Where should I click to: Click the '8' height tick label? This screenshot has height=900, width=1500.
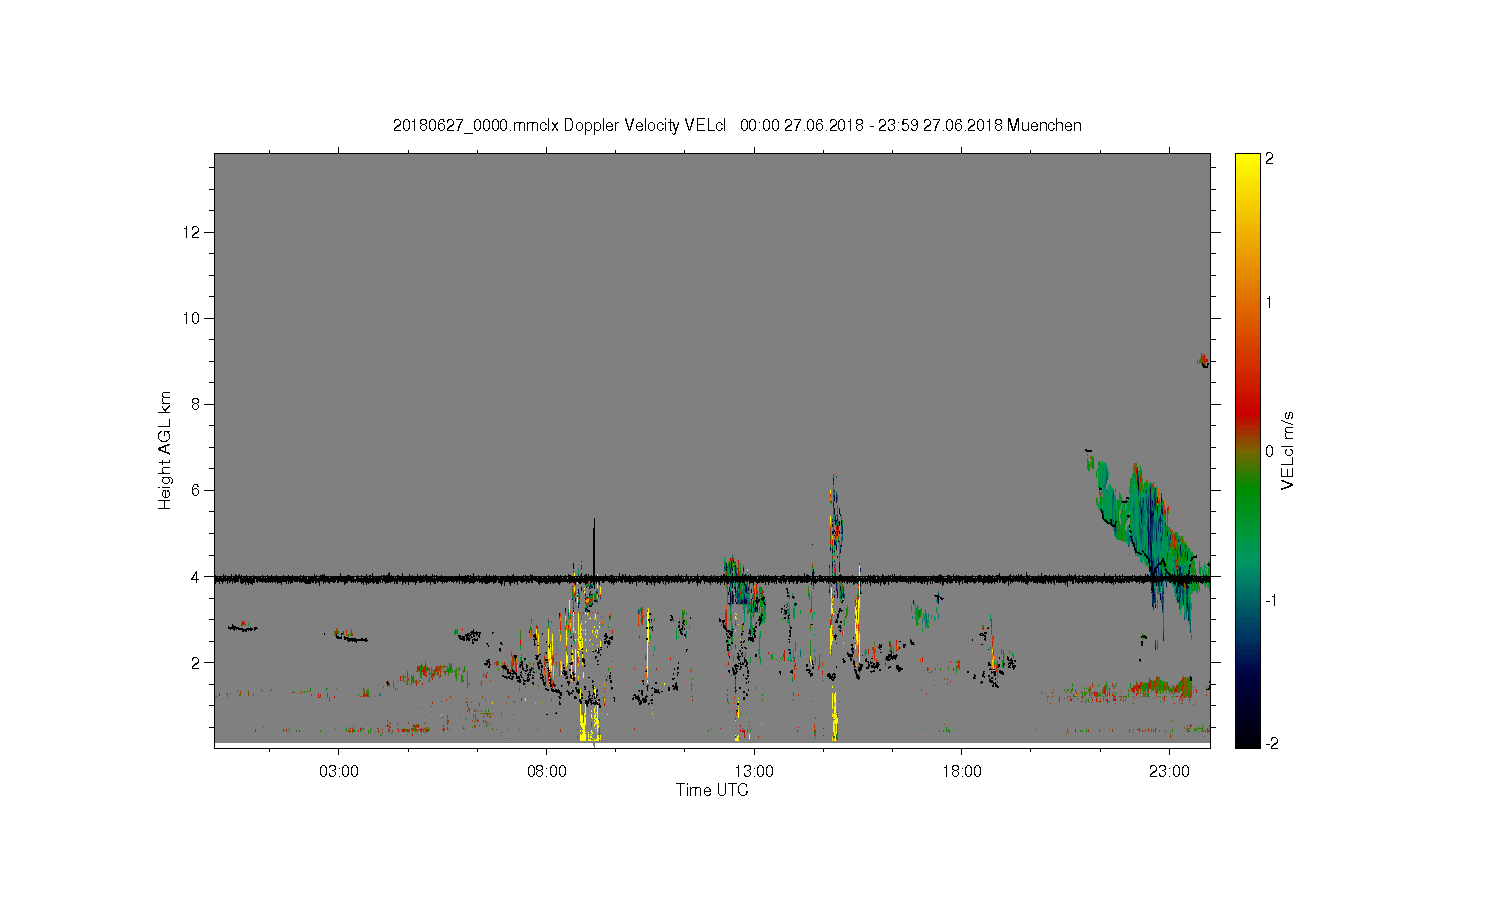tap(197, 404)
